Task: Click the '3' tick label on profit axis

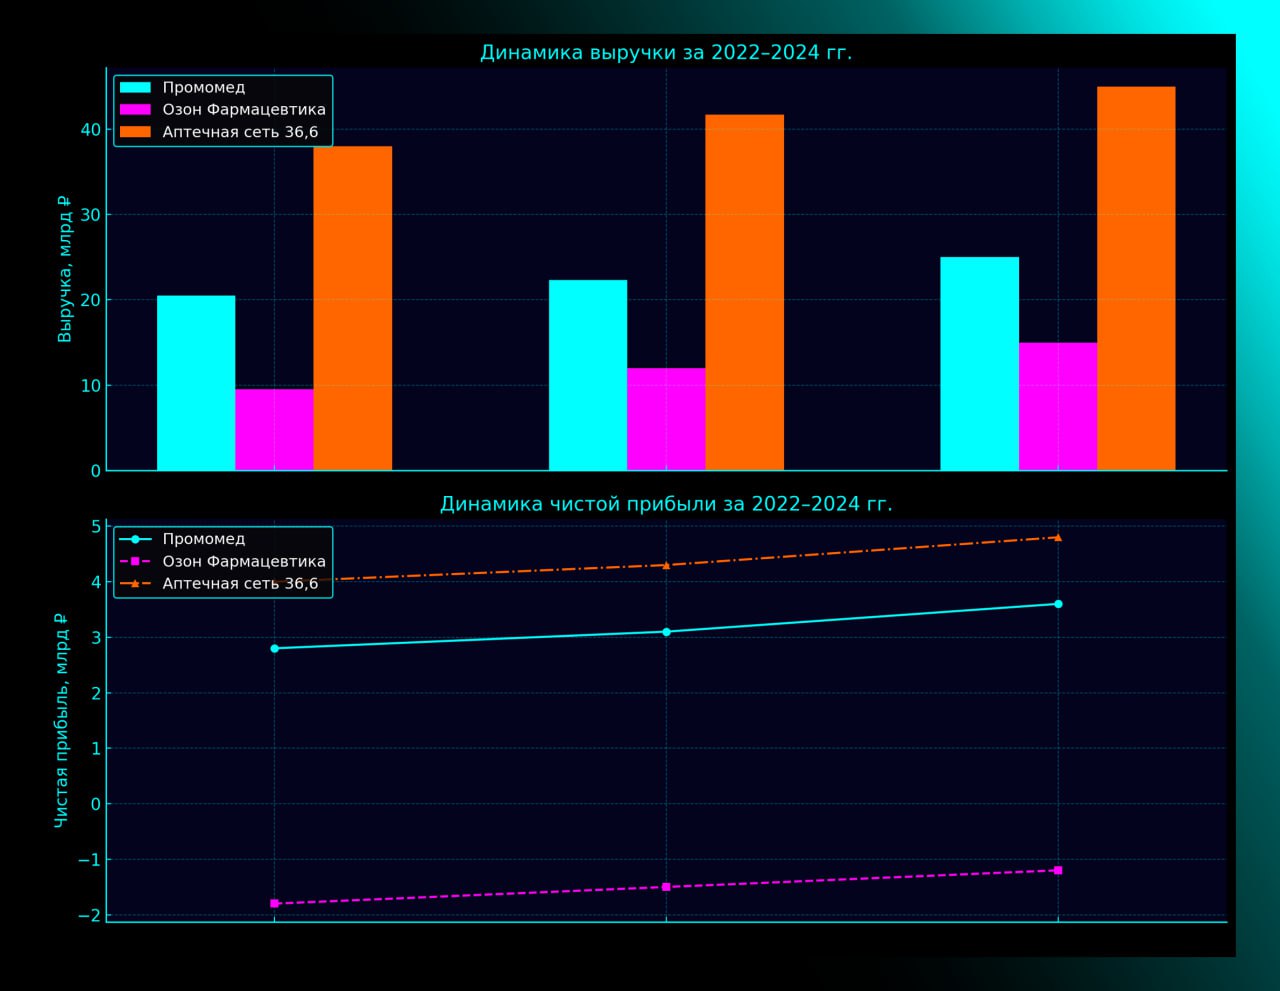Action: point(96,638)
